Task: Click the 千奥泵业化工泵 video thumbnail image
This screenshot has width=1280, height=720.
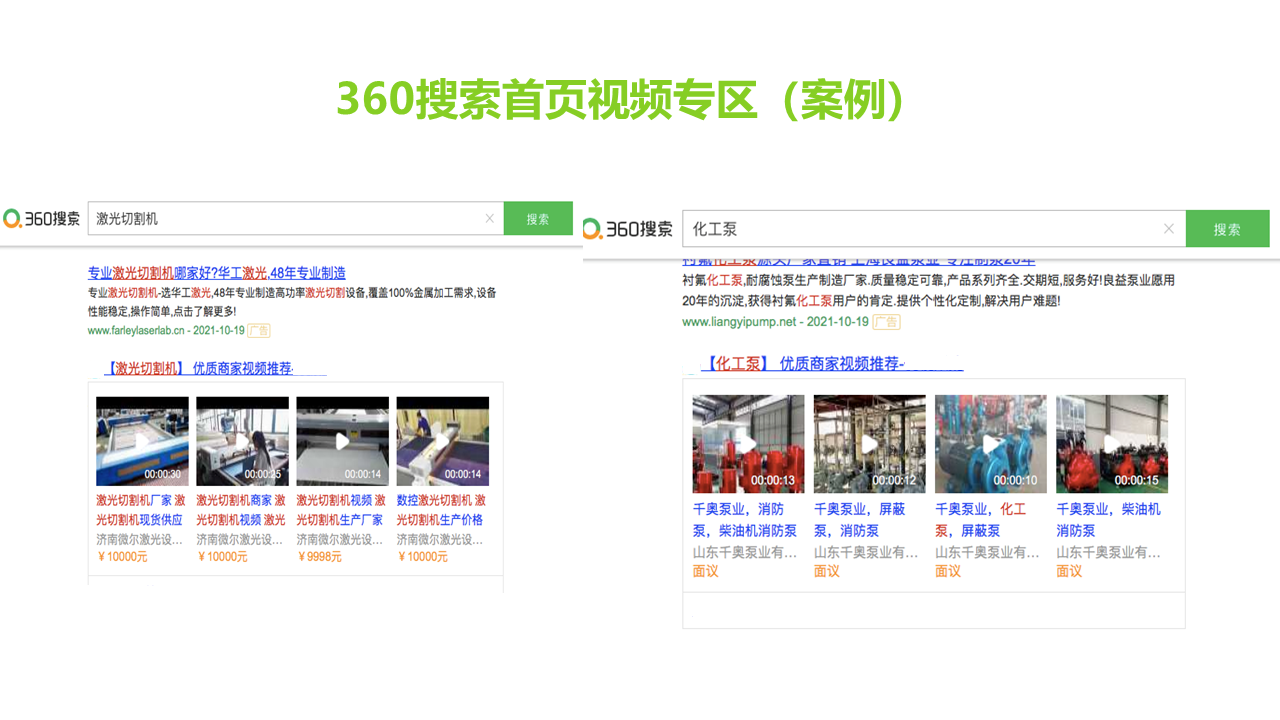Action: coord(990,443)
